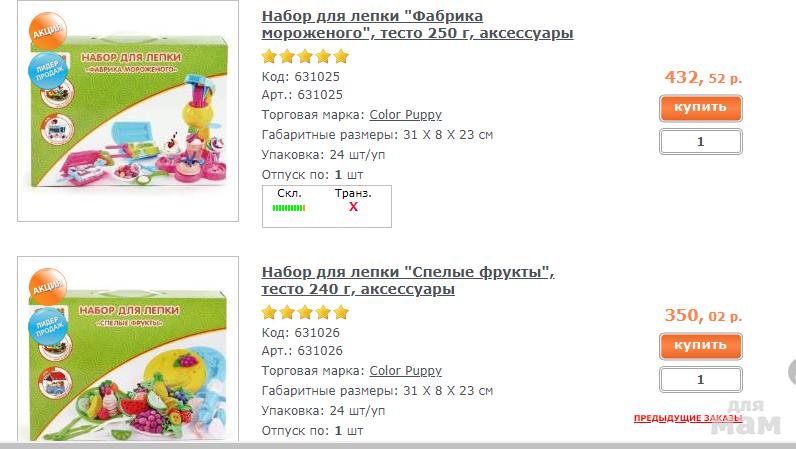Click the ЛИДЕР ПРОДАЖ badge on the ice cream set

pyautogui.click(x=48, y=71)
